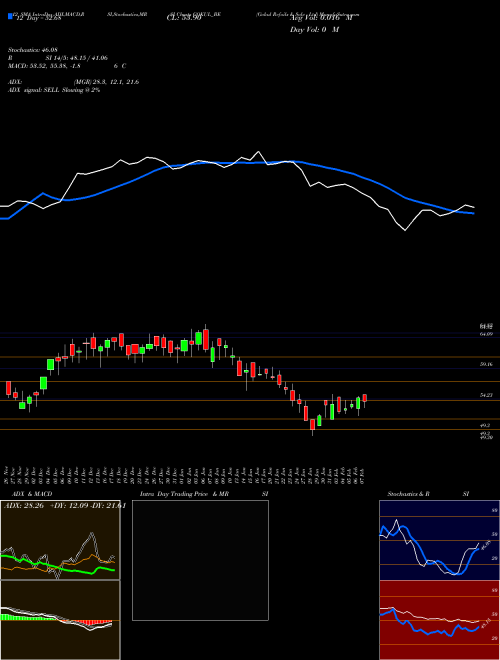Viewport: 500px width, 660px height.
Task: Click the 'Intra Day Trading Price & MR' title
Action: coord(184,494)
